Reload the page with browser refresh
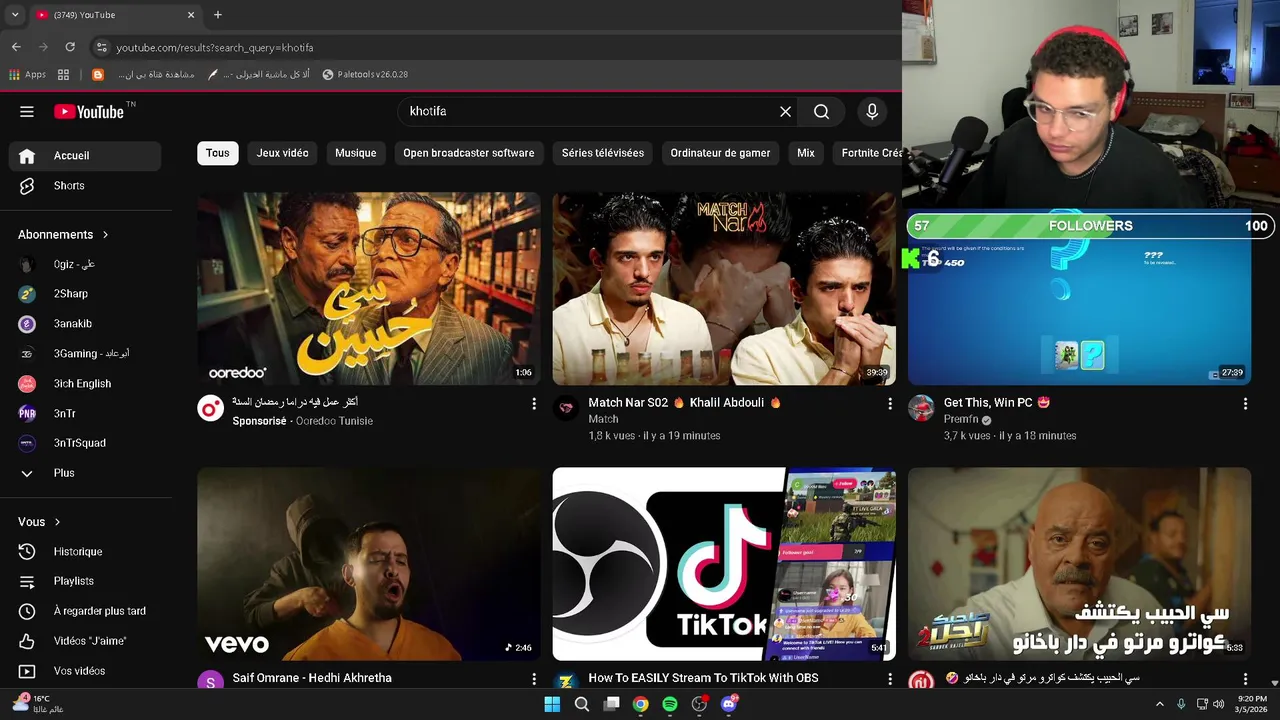 point(70,47)
